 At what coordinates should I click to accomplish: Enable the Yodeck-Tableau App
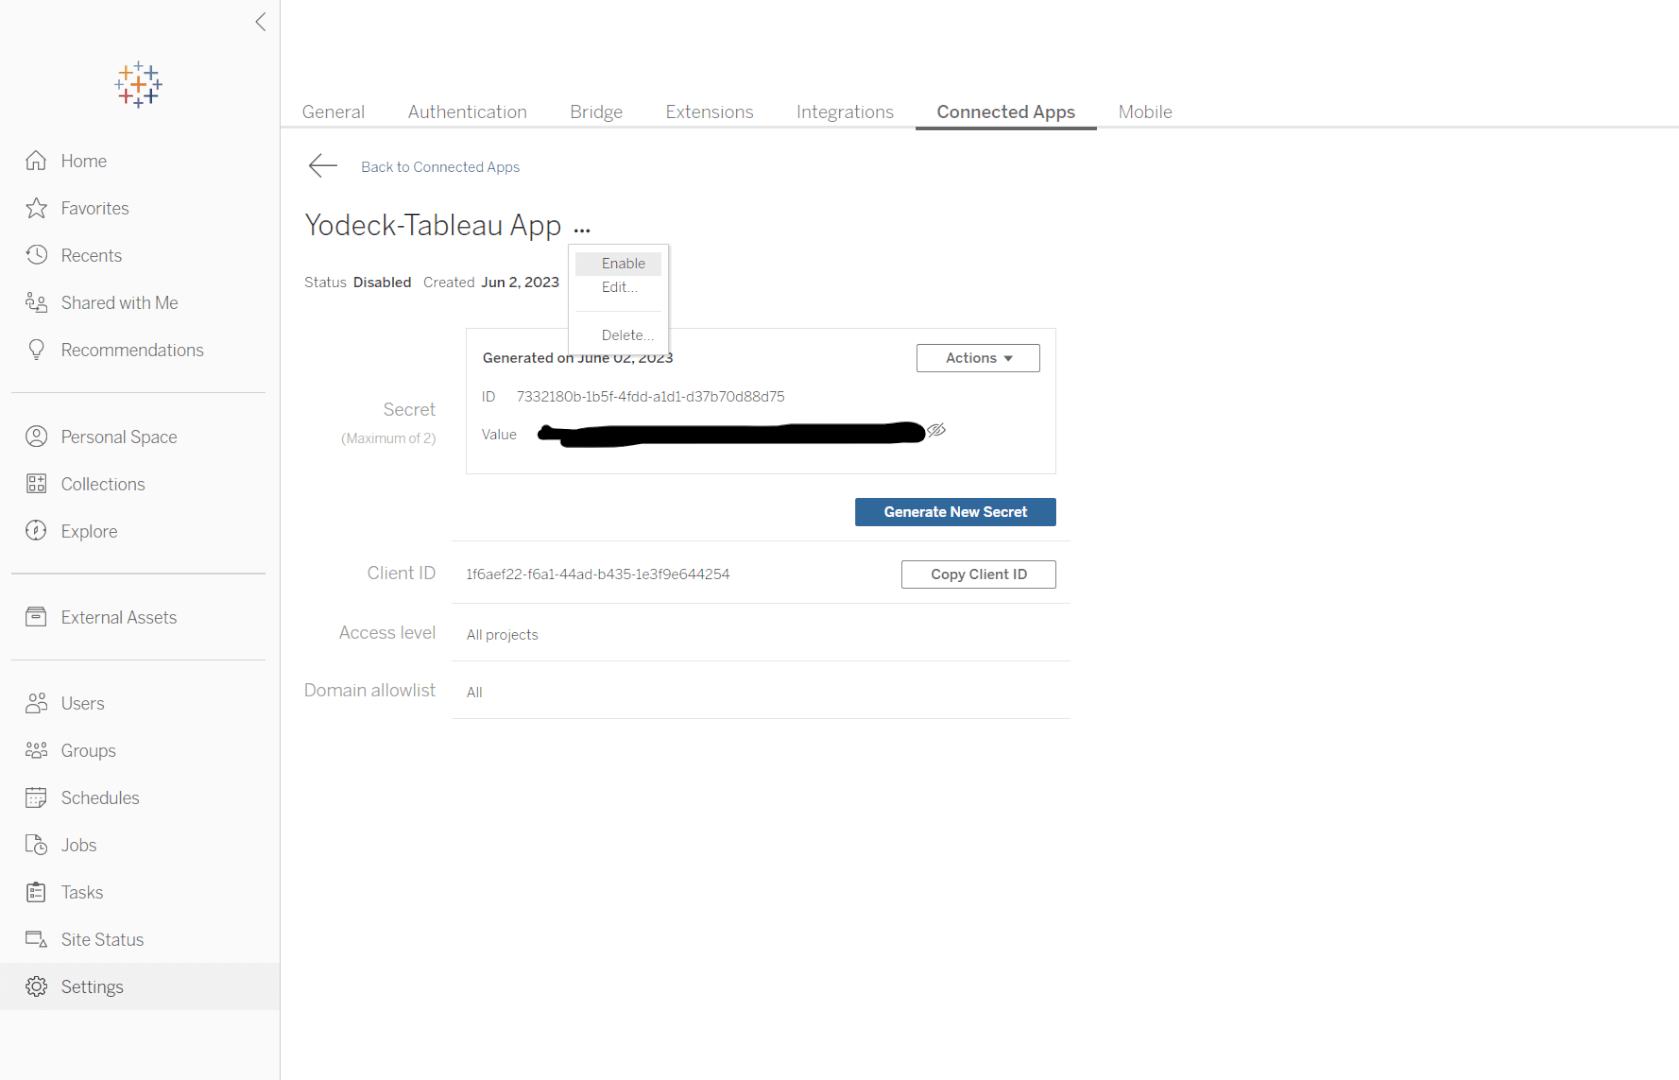(x=621, y=263)
